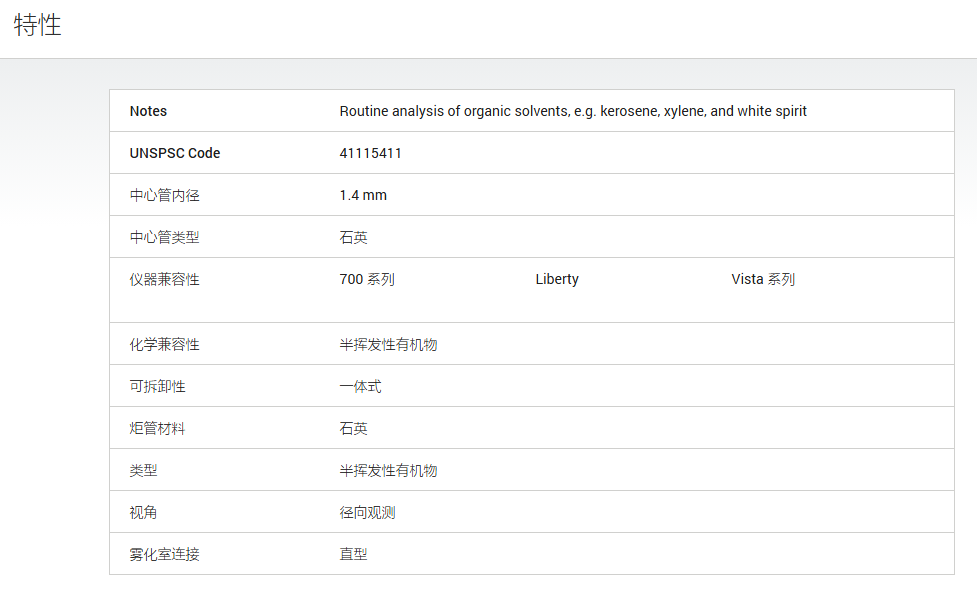Select the 直型 value
977x607 pixels.
pyautogui.click(x=353, y=554)
